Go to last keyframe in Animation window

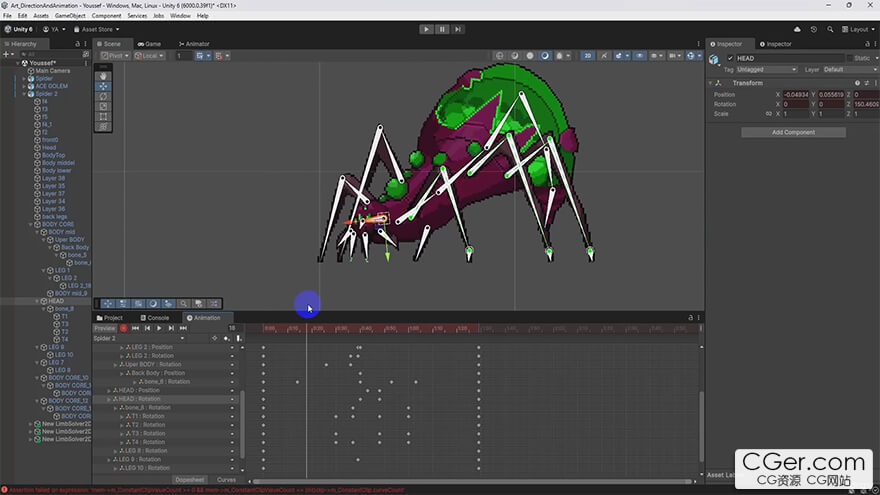[x=184, y=328]
